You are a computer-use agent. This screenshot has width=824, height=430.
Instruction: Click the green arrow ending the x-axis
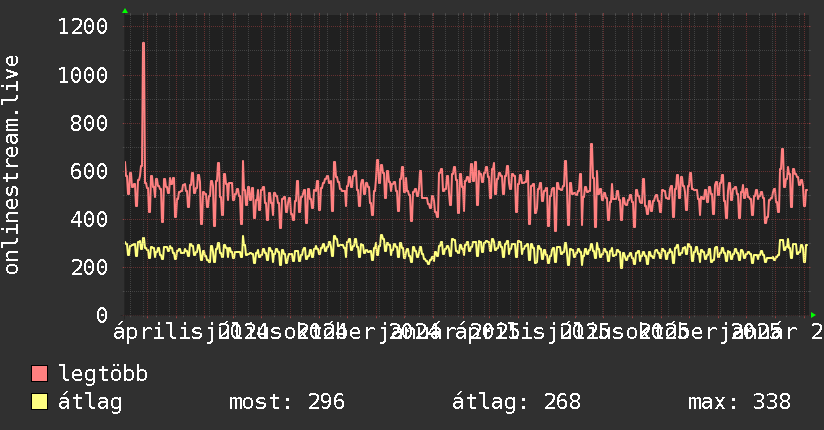pos(813,315)
